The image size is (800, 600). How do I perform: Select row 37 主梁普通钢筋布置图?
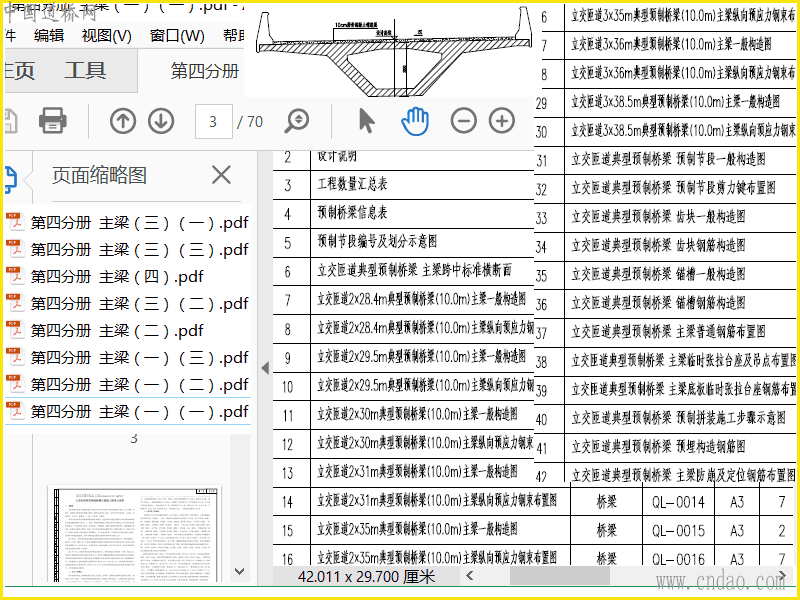665,333
